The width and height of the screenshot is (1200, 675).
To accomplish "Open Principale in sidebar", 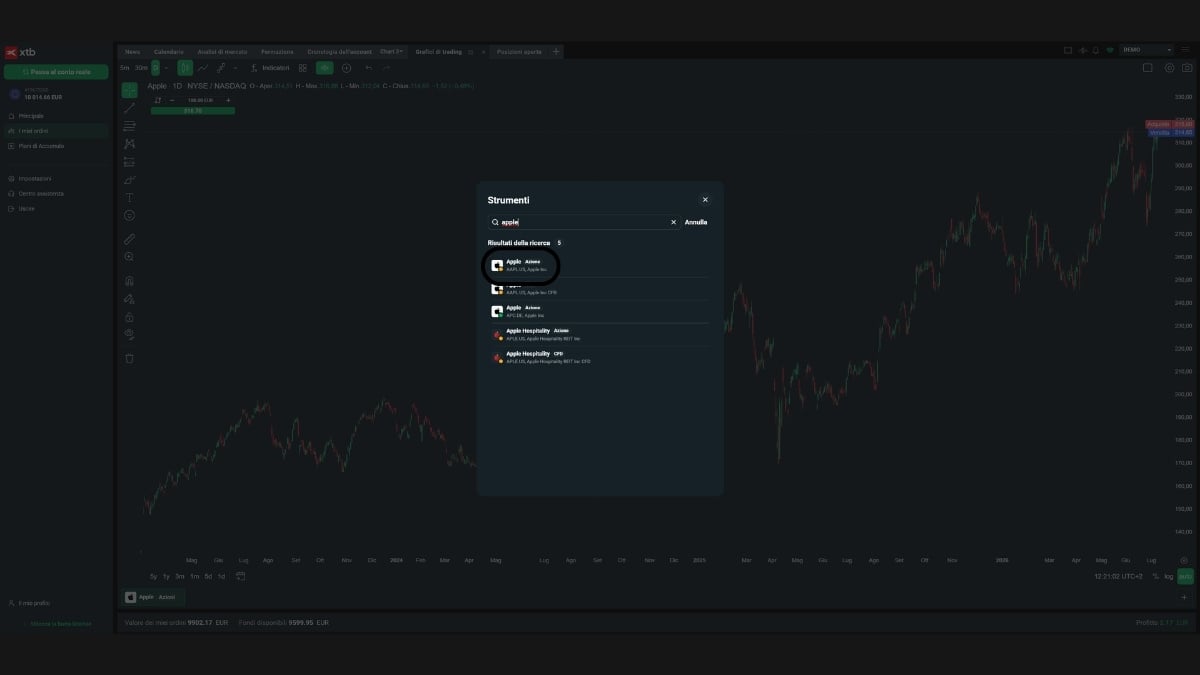I will coord(56,116).
